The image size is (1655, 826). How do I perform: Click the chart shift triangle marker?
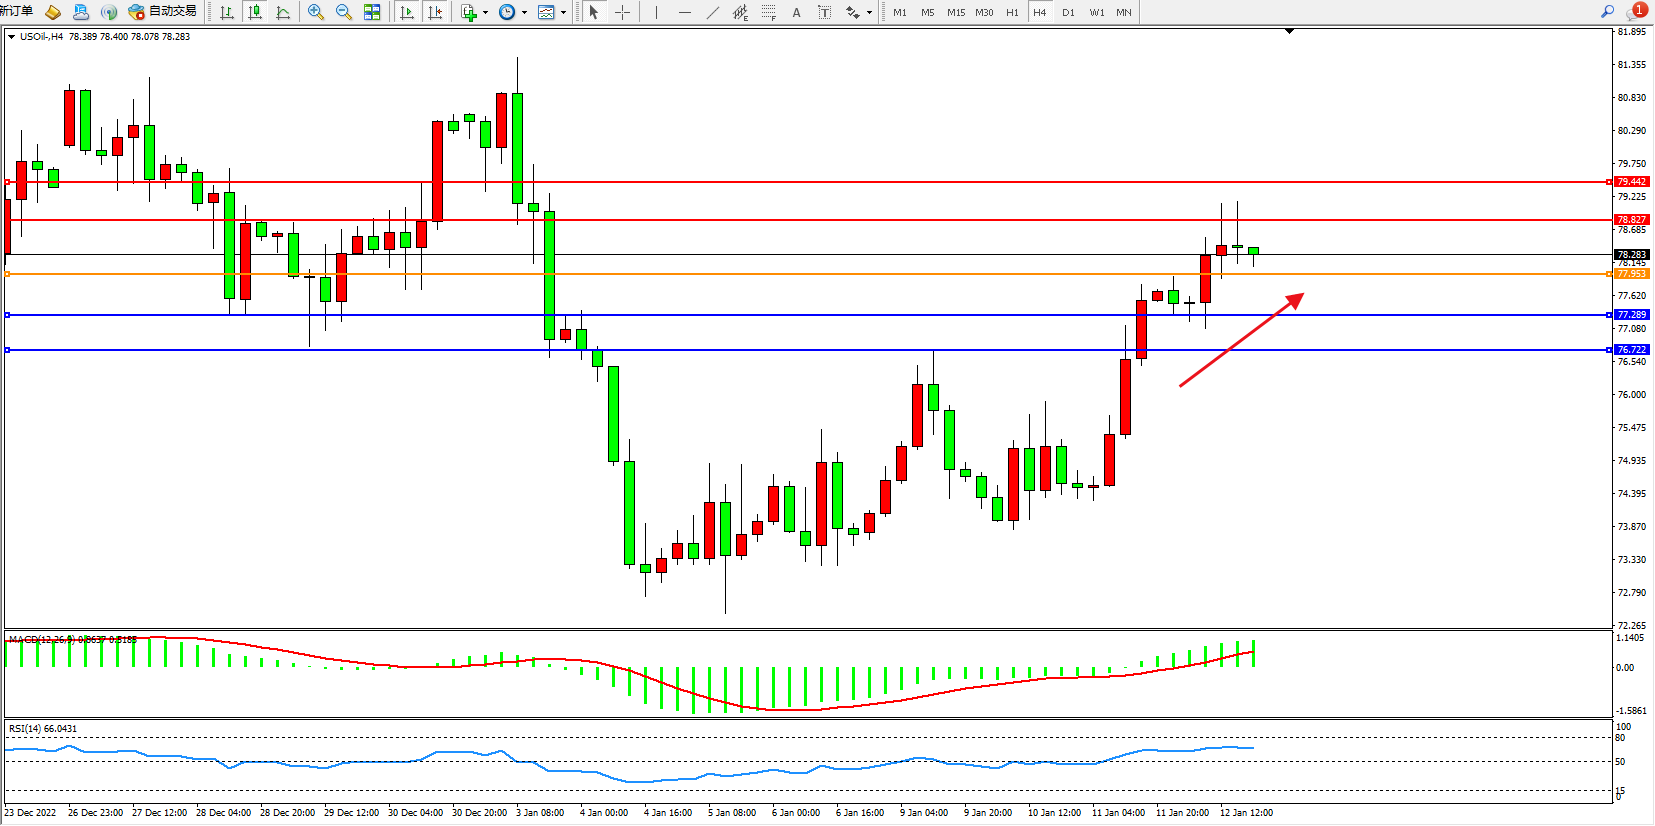[x=1289, y=32]
